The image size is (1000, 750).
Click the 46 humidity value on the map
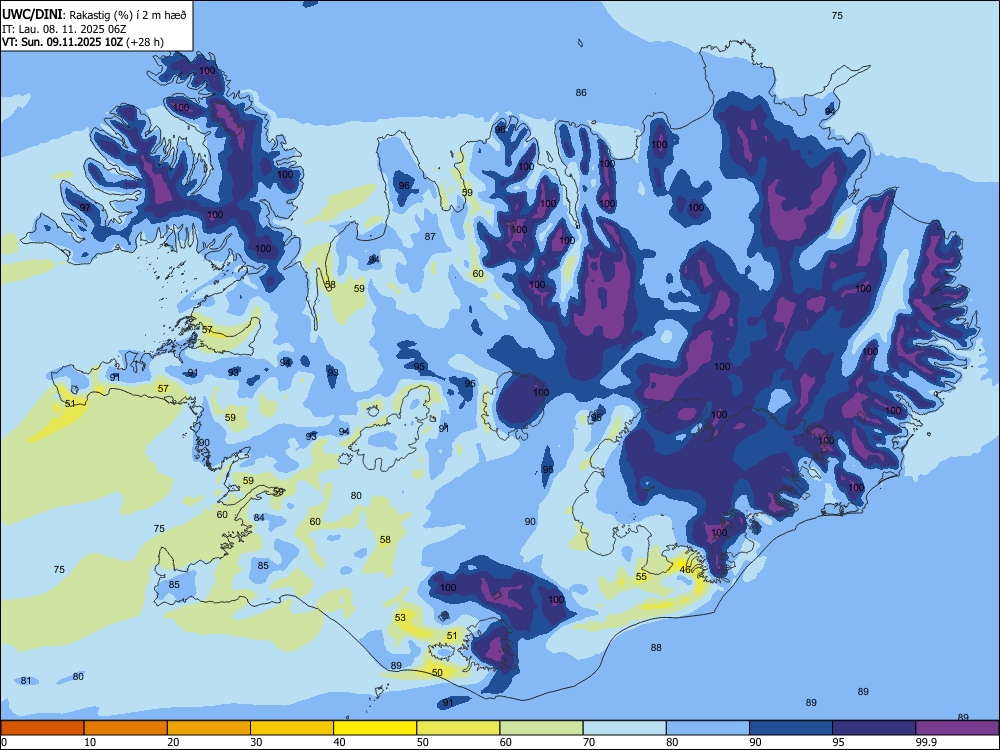(685, 570)
